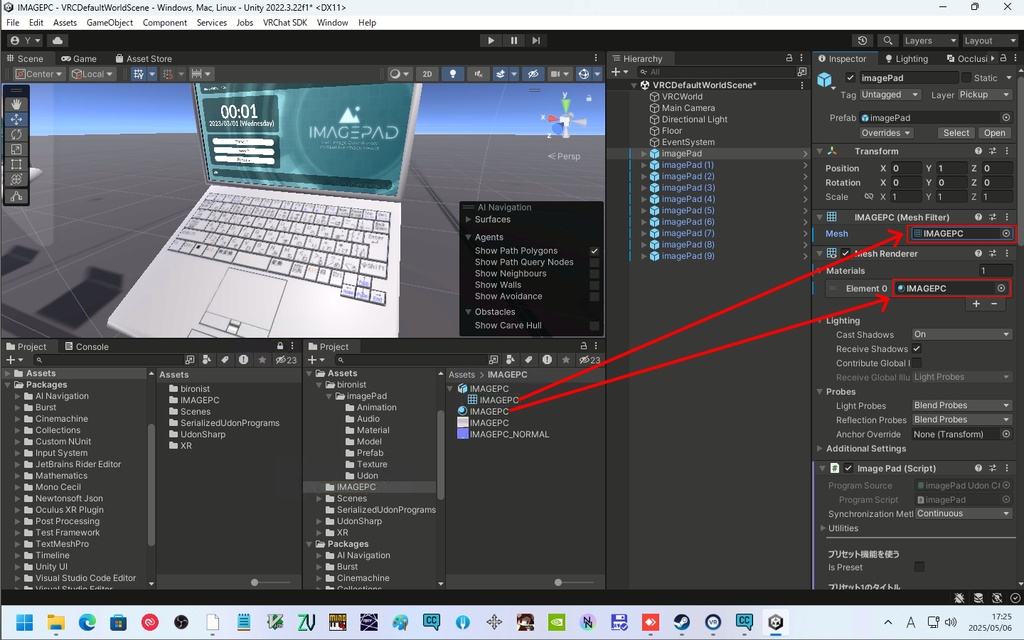Open the cloud services icon
This screenshot has width=1024, height=640.
click(57, 40)
